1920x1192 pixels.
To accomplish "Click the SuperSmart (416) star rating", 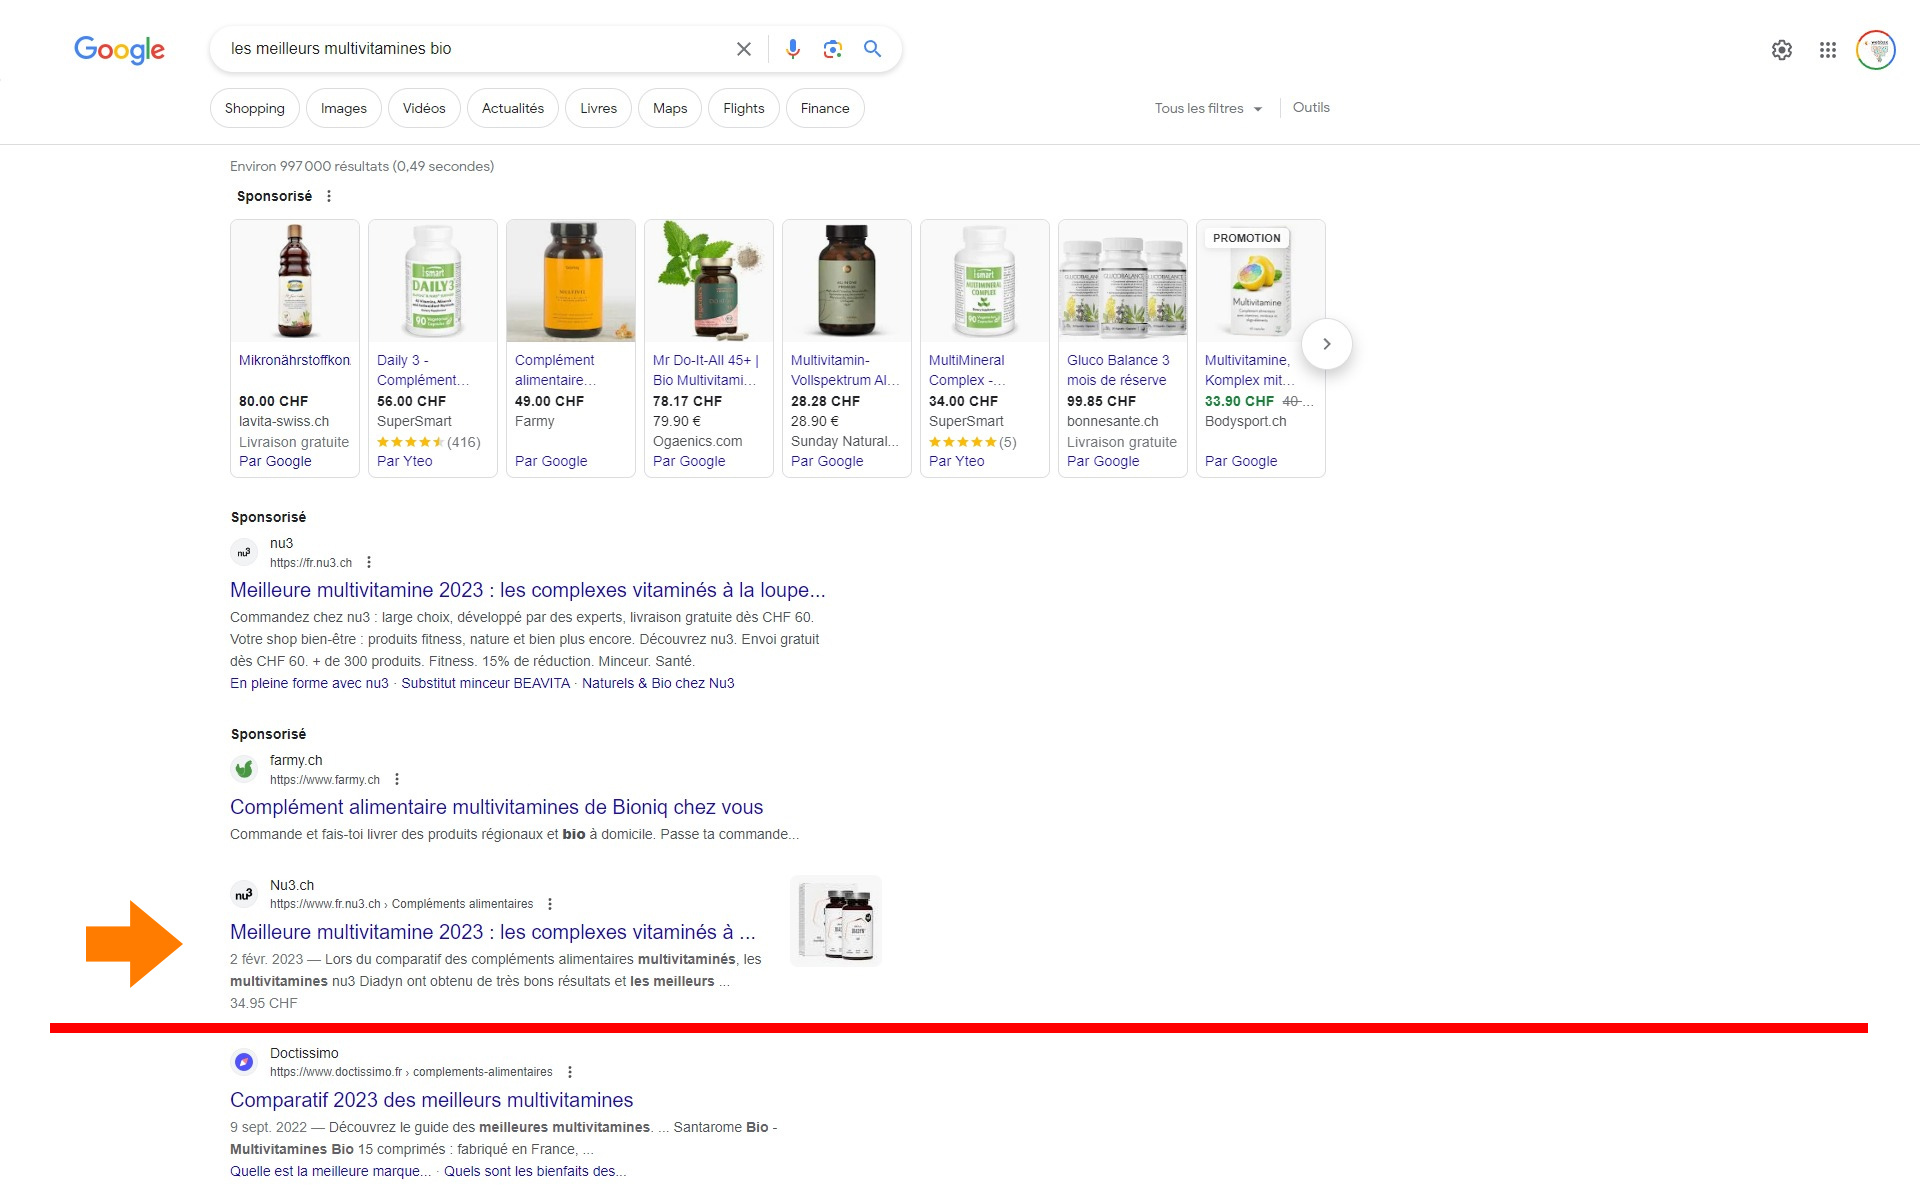I will click(x=429, y=442).
